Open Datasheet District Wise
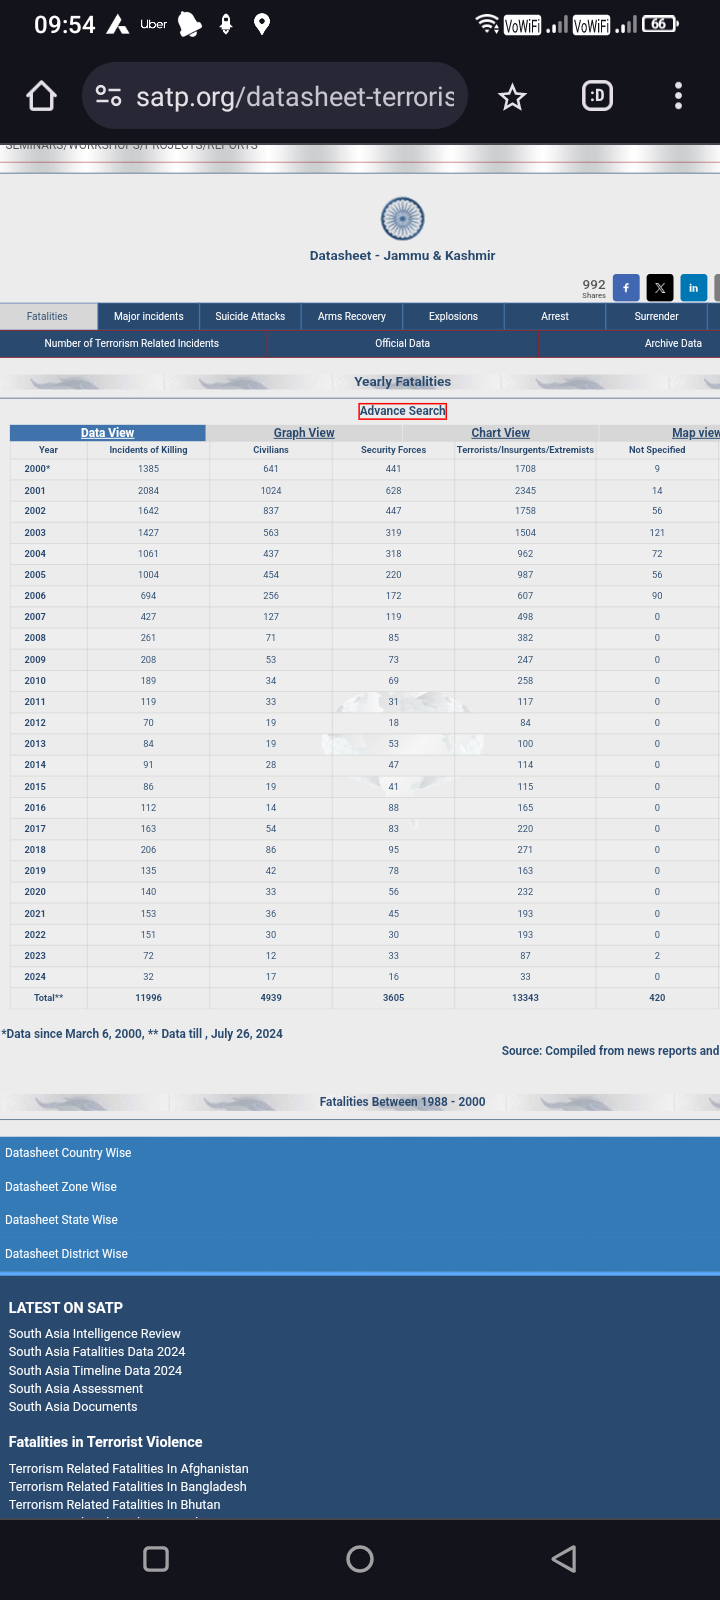This screenshot has width=720, height=1600. click(x=66, y=1254)
